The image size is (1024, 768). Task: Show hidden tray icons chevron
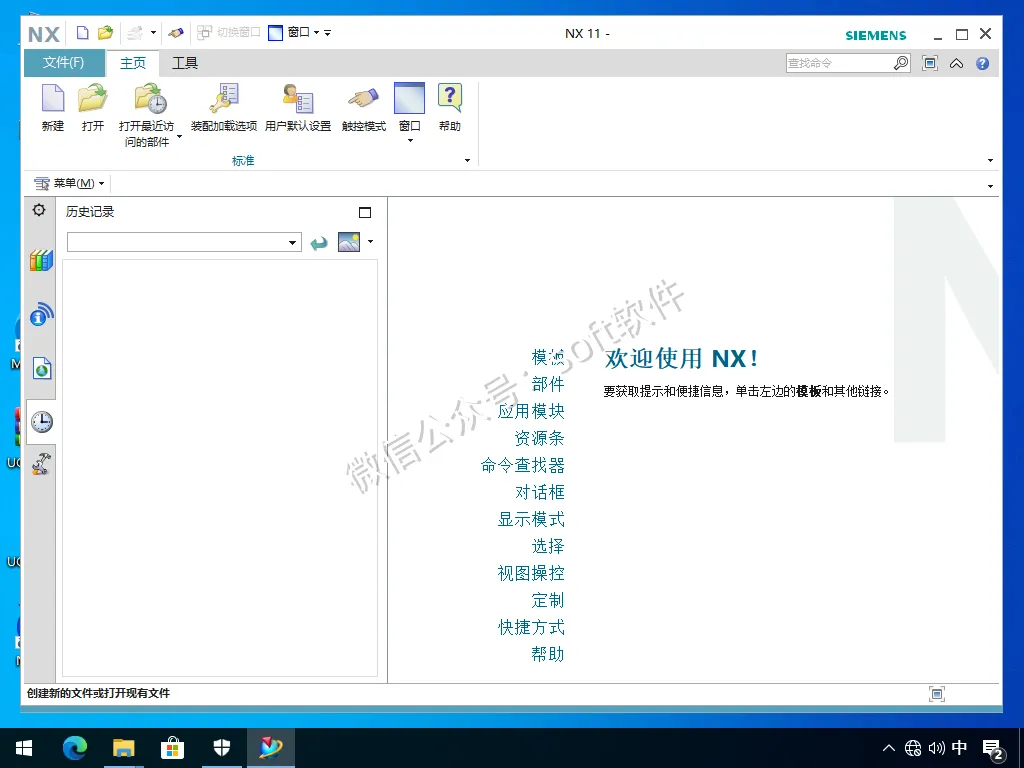[x=888, y=748]
